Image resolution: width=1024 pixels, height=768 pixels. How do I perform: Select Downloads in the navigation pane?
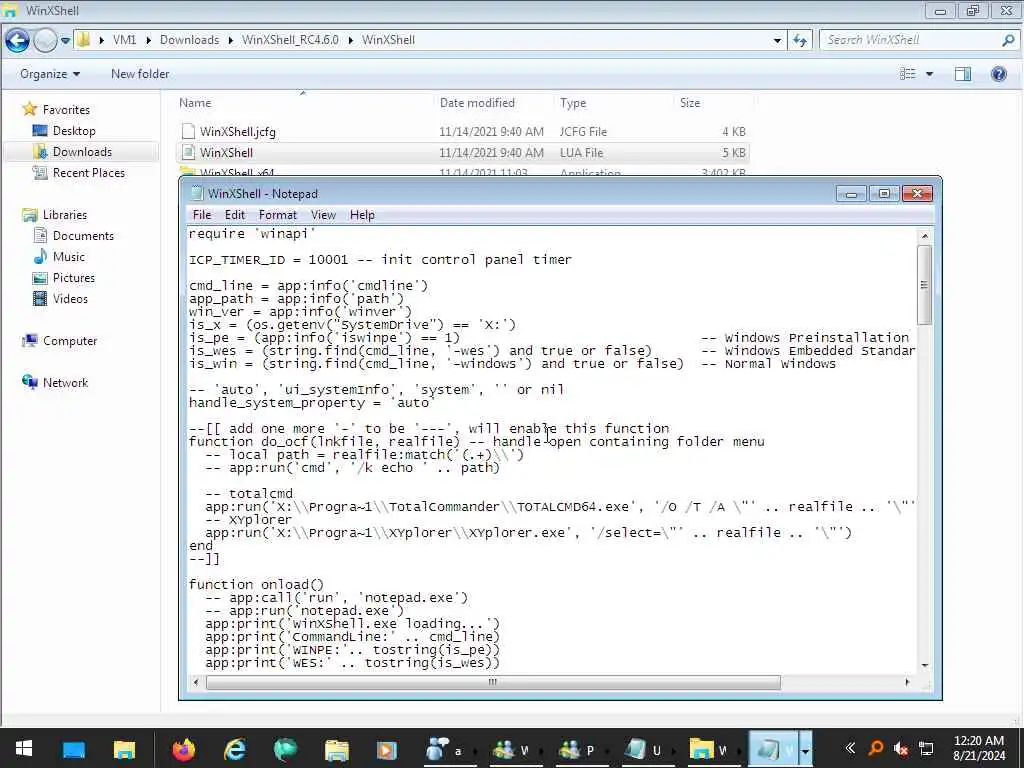82,152
